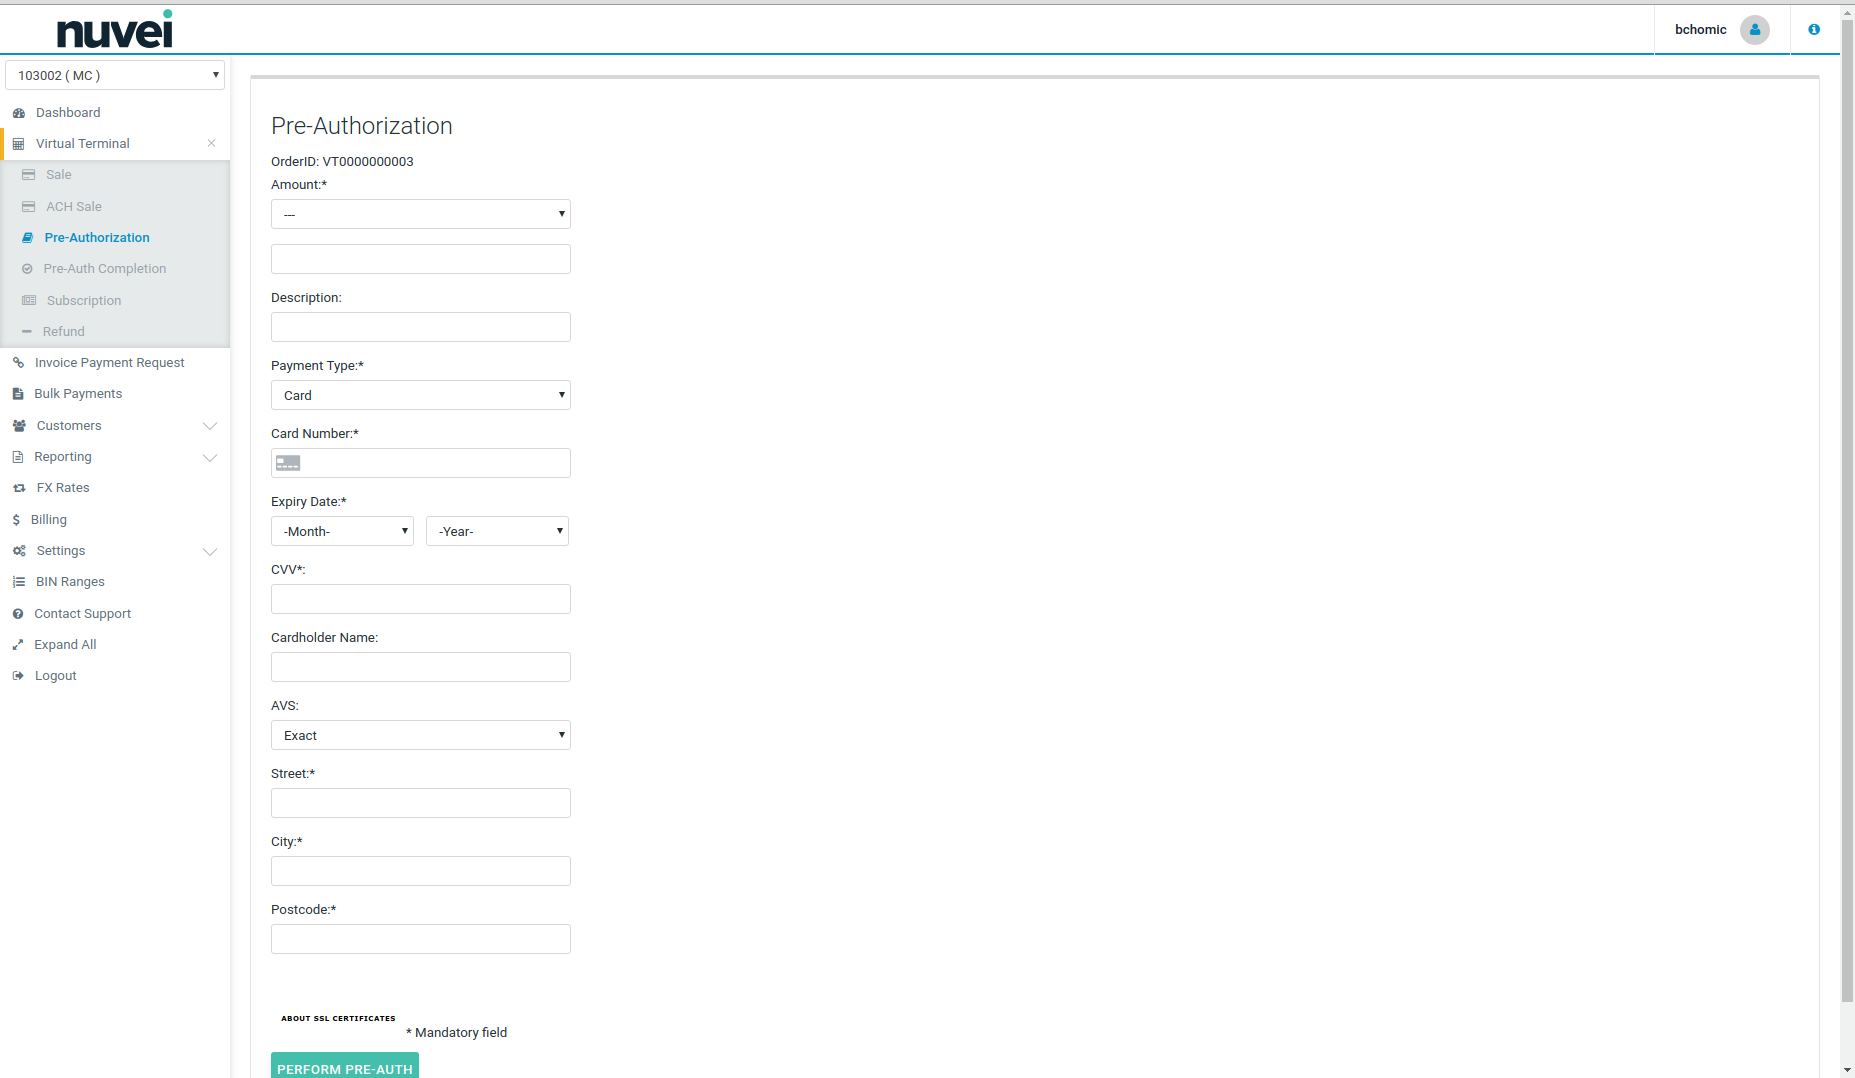Expand the Customers sidebar section
The width and height of the screenshot is (1855, 1078).
point(210,426)
